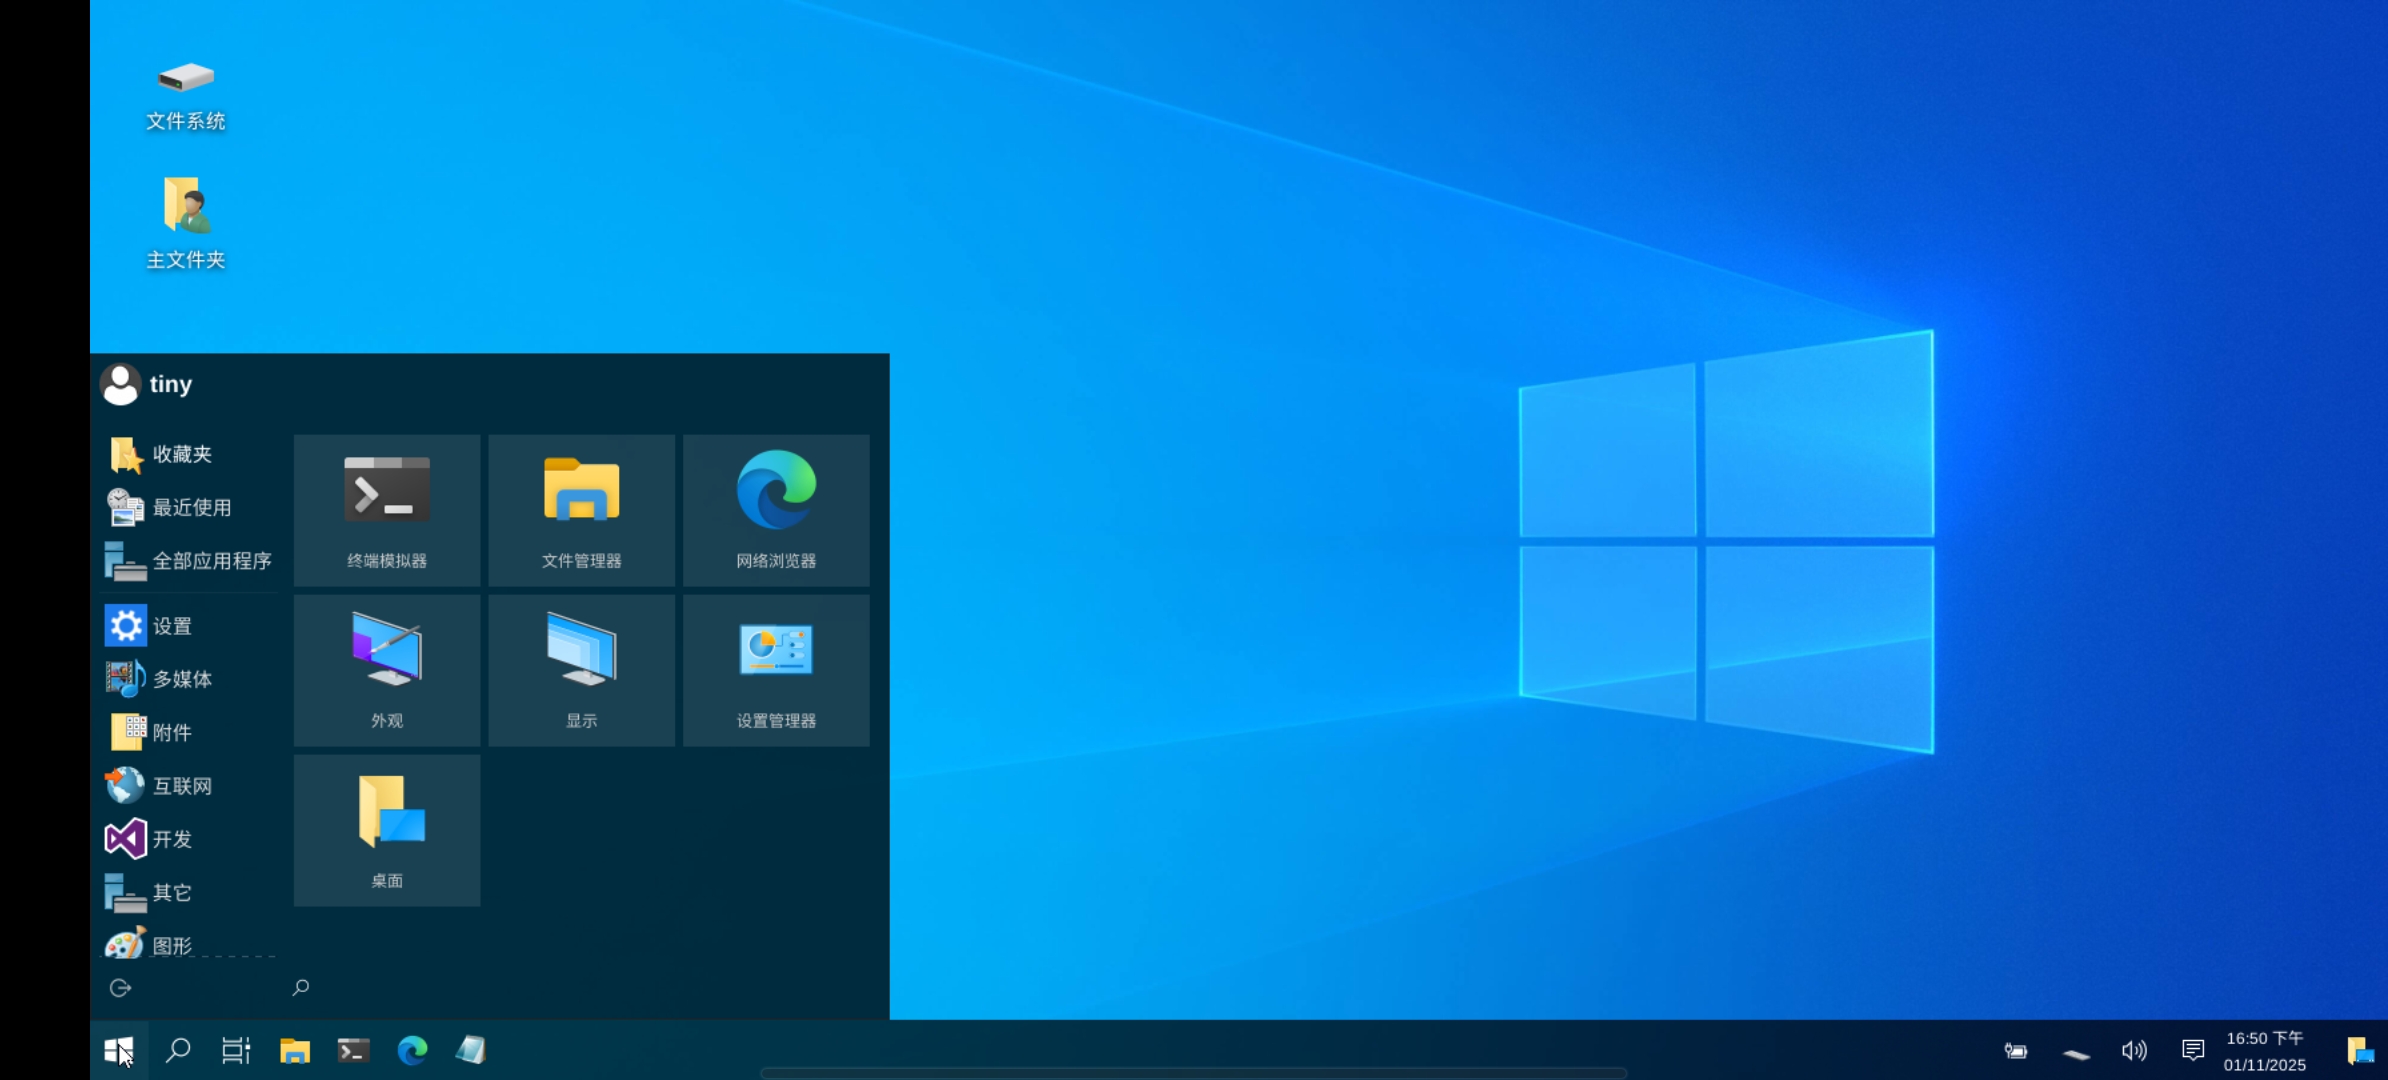Open the 外观 appearance settings tile
Image resolution: width=2388 pixels, height=1080 pixels.
click(x=387, y=670)
